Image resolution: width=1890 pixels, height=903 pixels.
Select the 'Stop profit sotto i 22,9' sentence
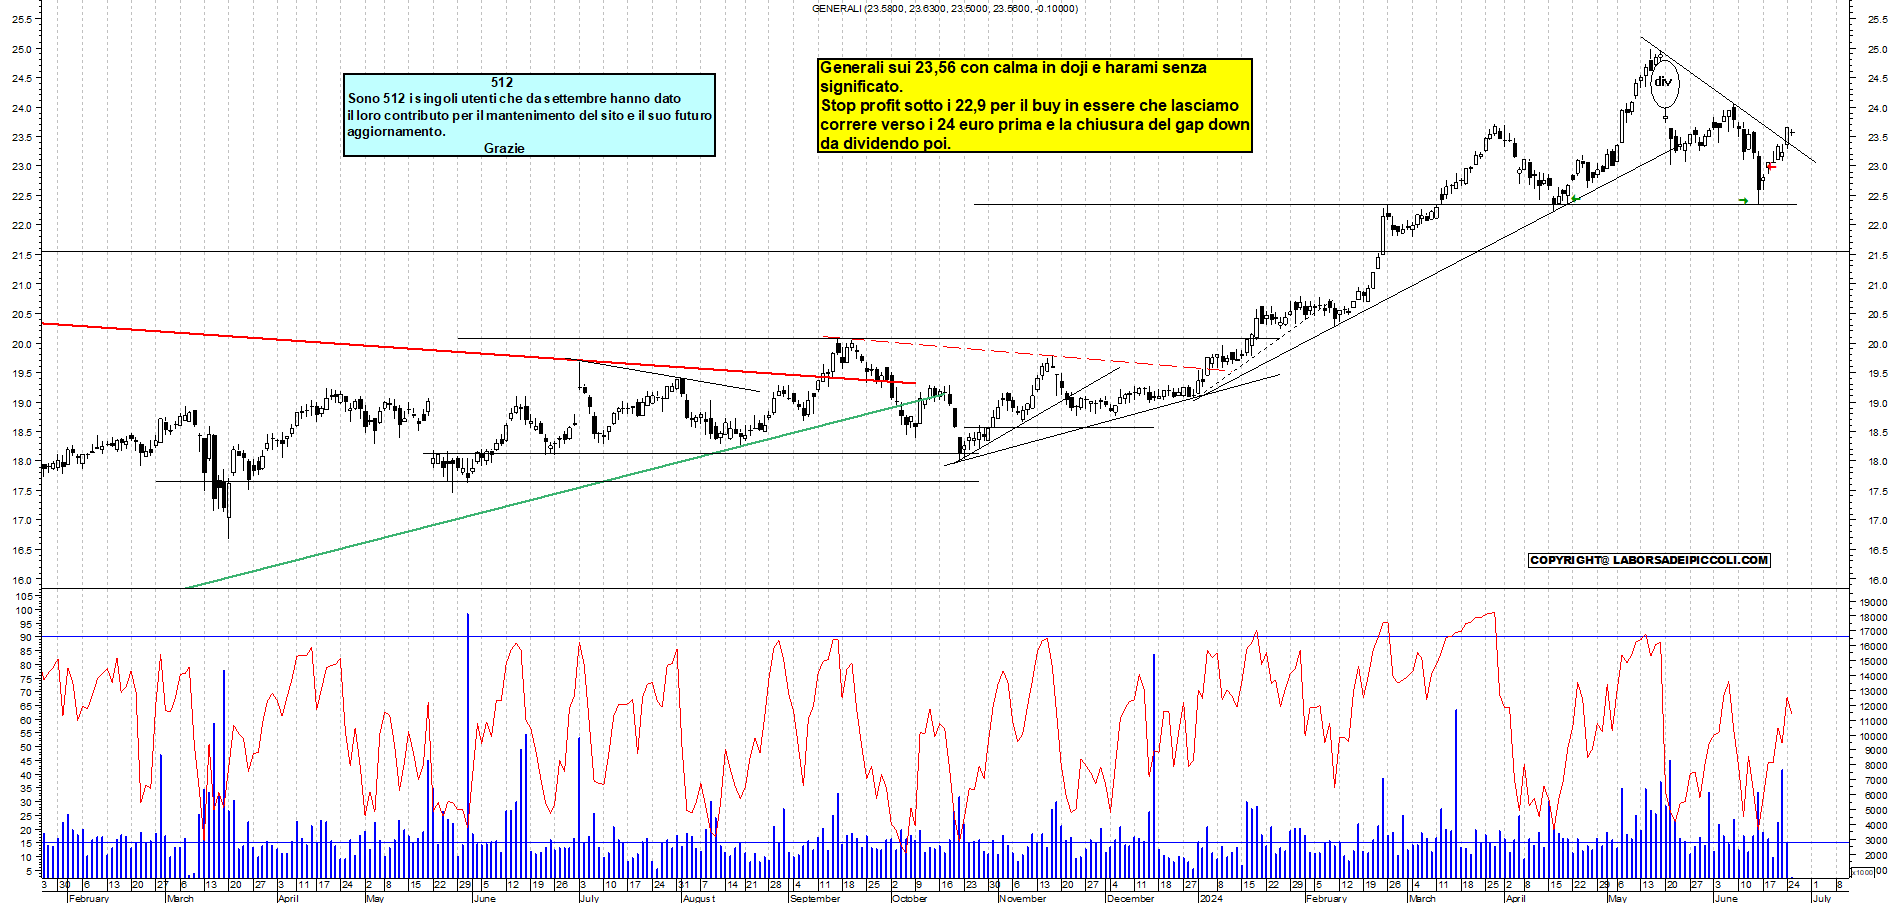[x=1034, y=124]
